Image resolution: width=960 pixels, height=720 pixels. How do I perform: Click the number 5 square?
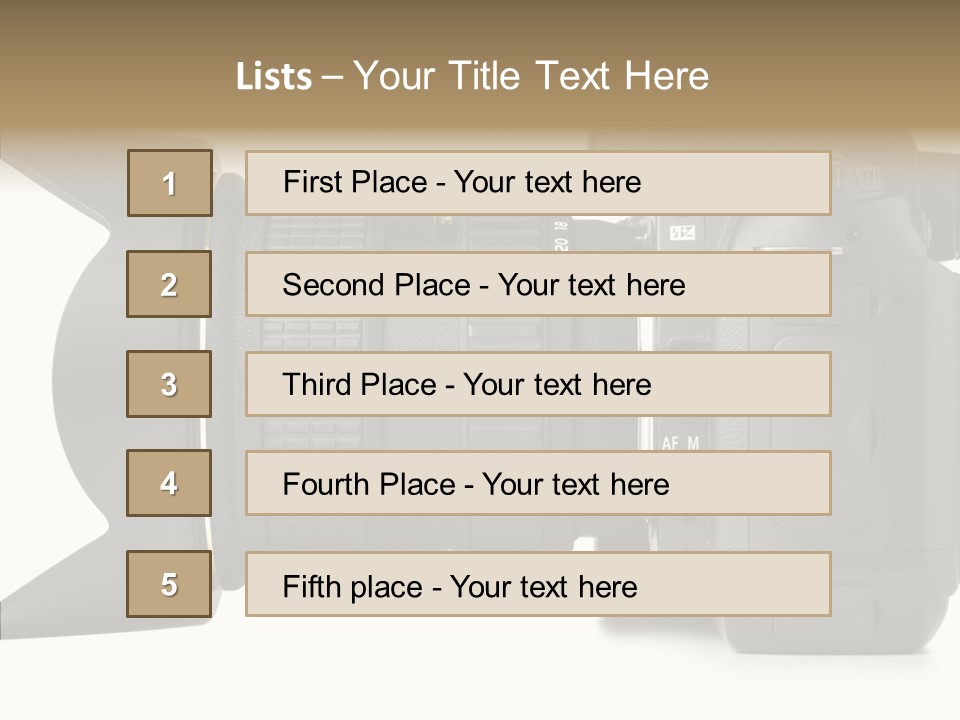point(169,584)
